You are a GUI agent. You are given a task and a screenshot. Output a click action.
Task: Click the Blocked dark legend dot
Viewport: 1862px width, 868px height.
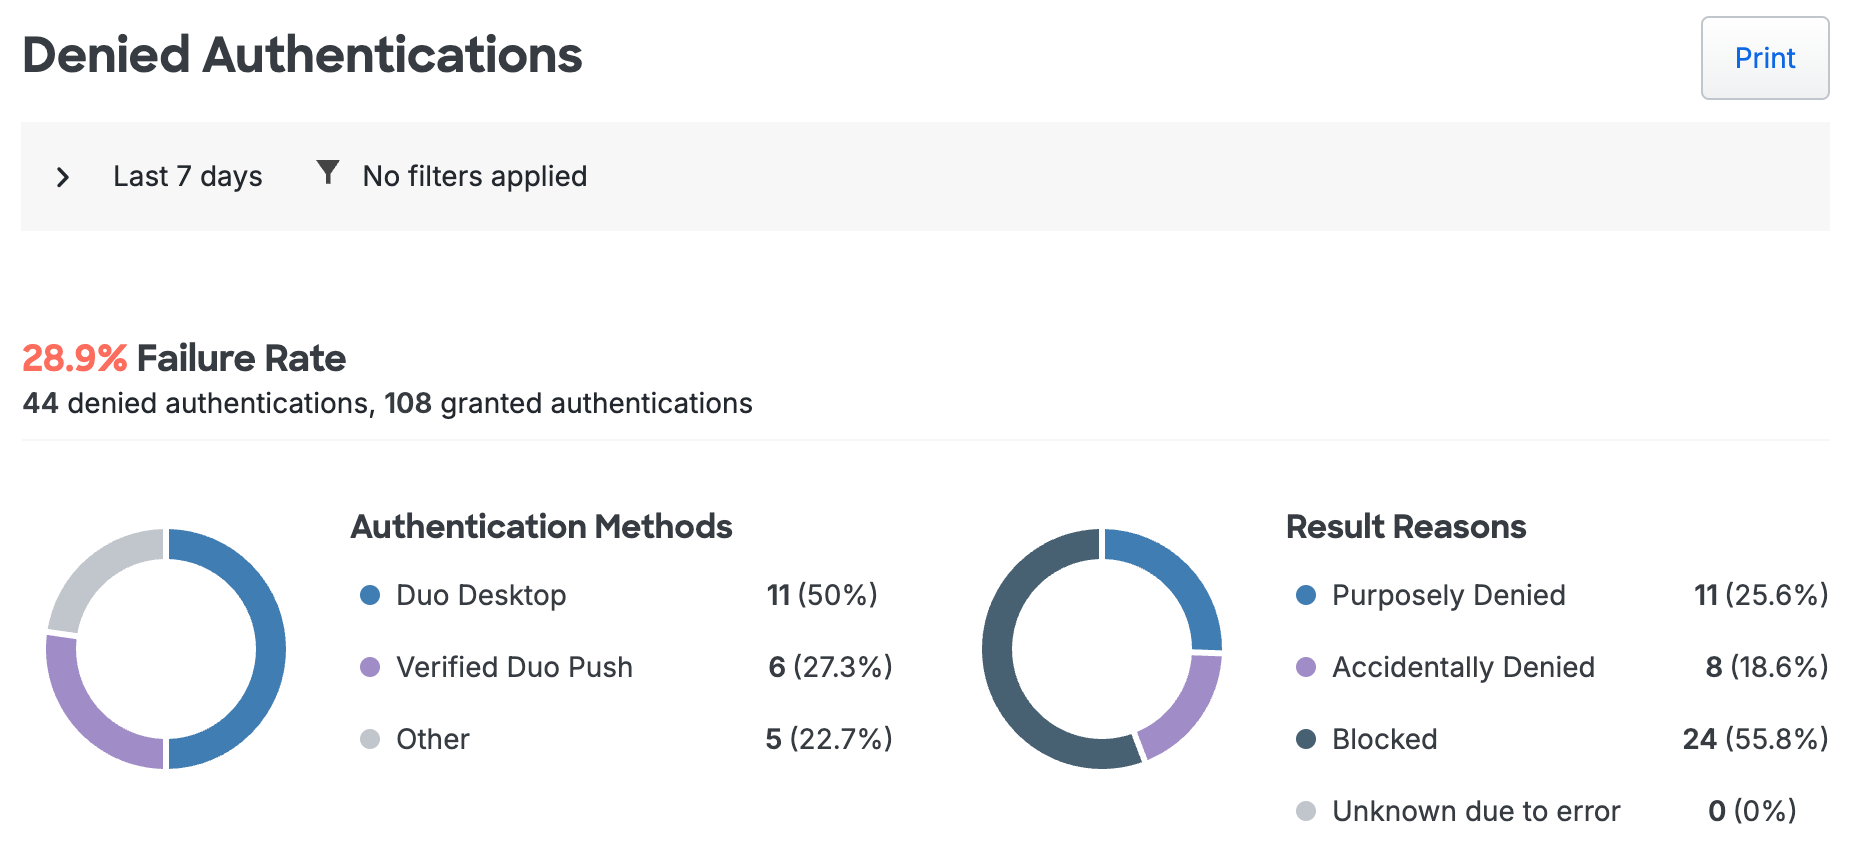1305,740
